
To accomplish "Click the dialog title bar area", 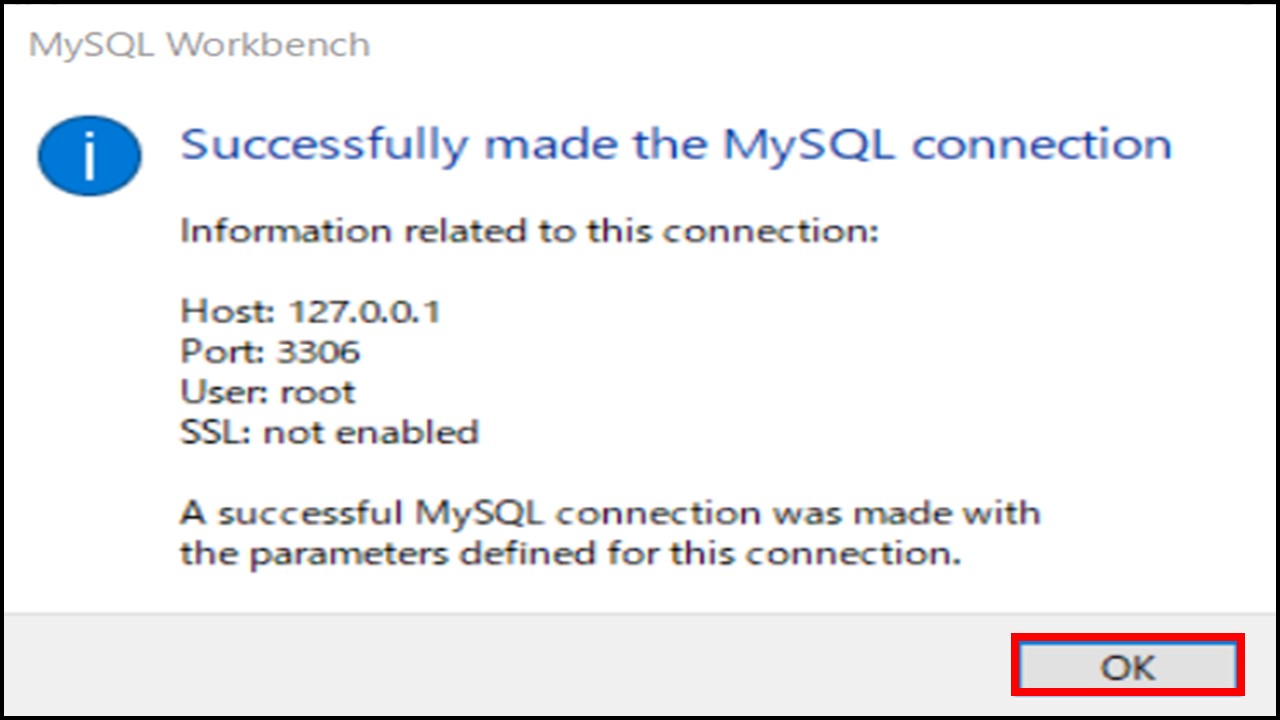I will coord(640,44).
